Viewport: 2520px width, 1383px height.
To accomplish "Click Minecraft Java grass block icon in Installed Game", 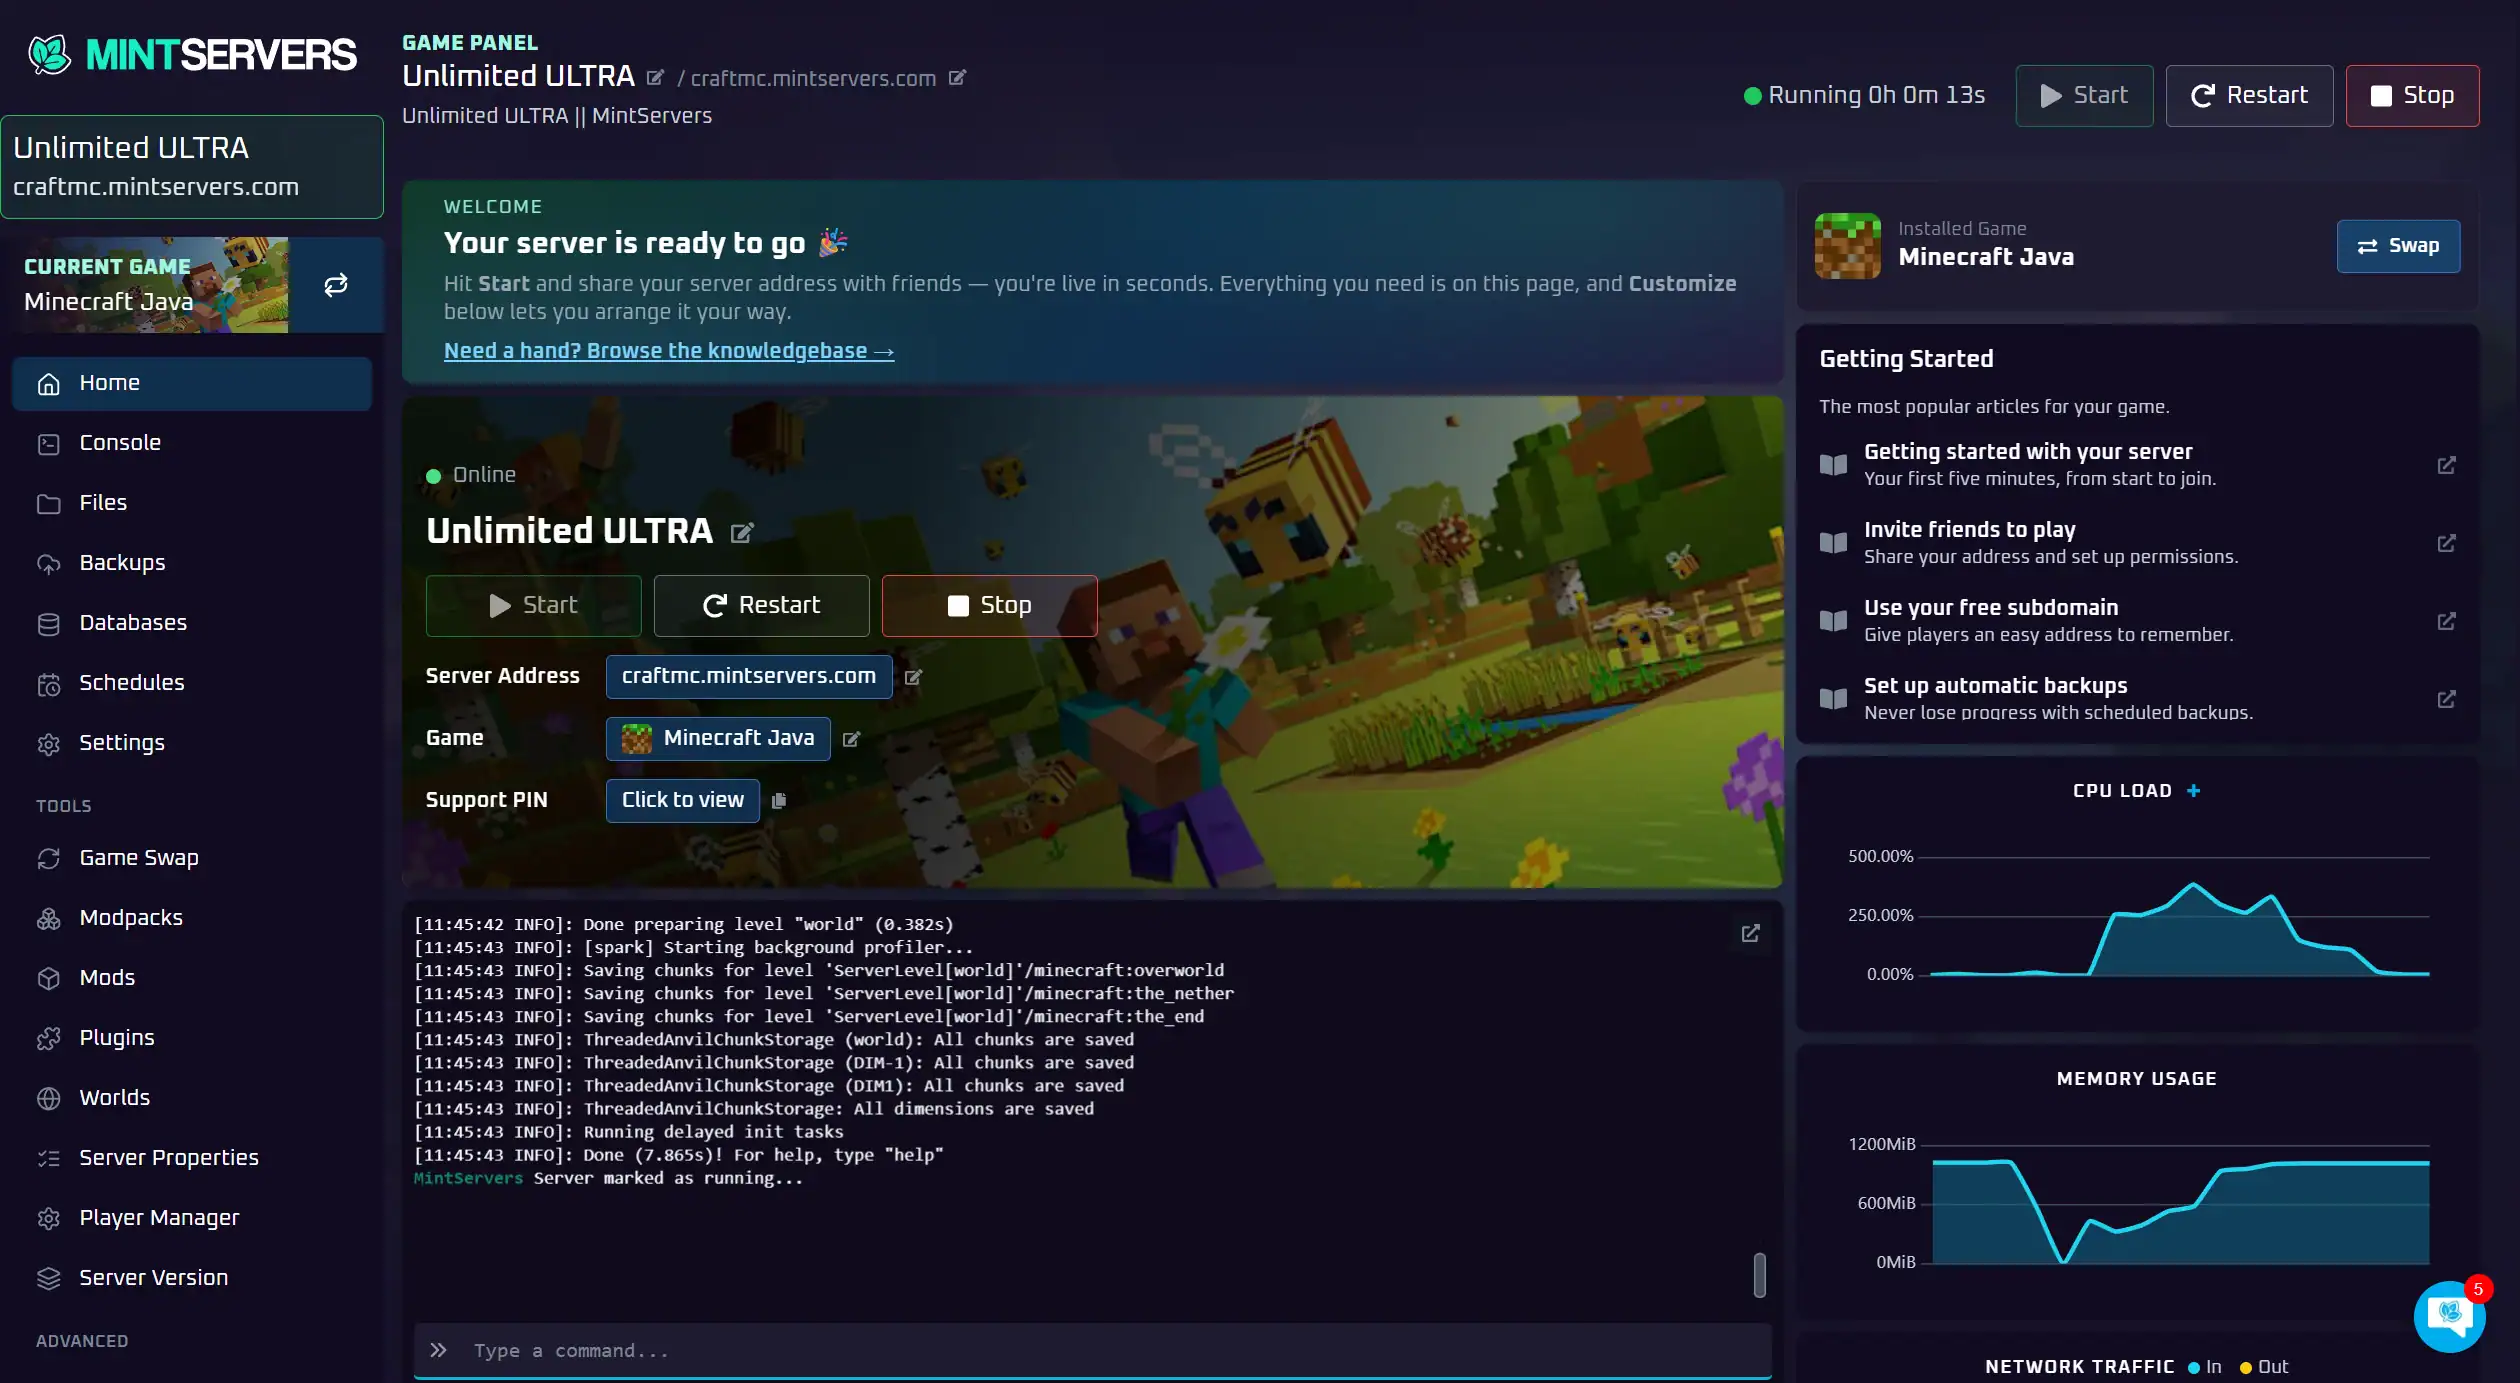I will pyautogui.click(x=1847, y=246).
